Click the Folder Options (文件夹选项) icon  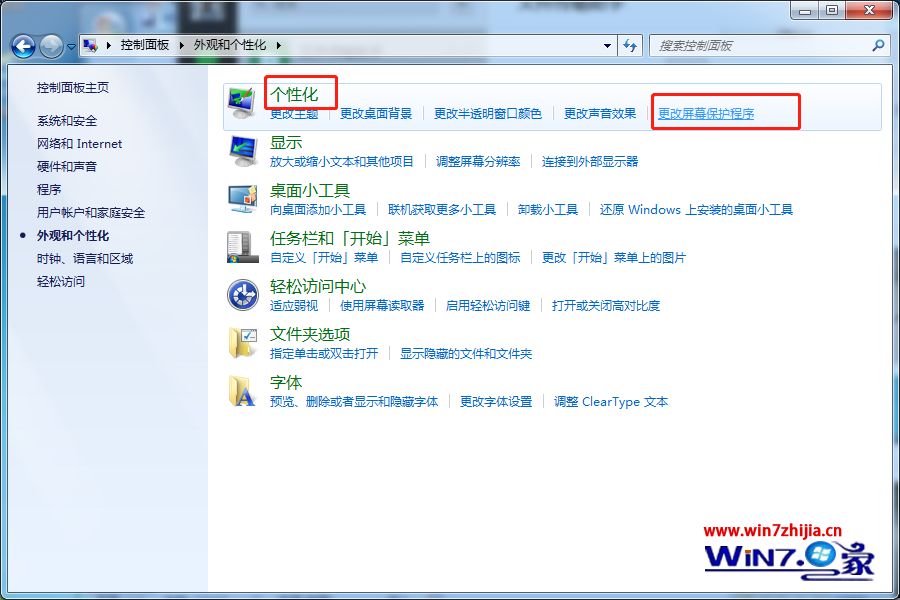coord(243,343)
